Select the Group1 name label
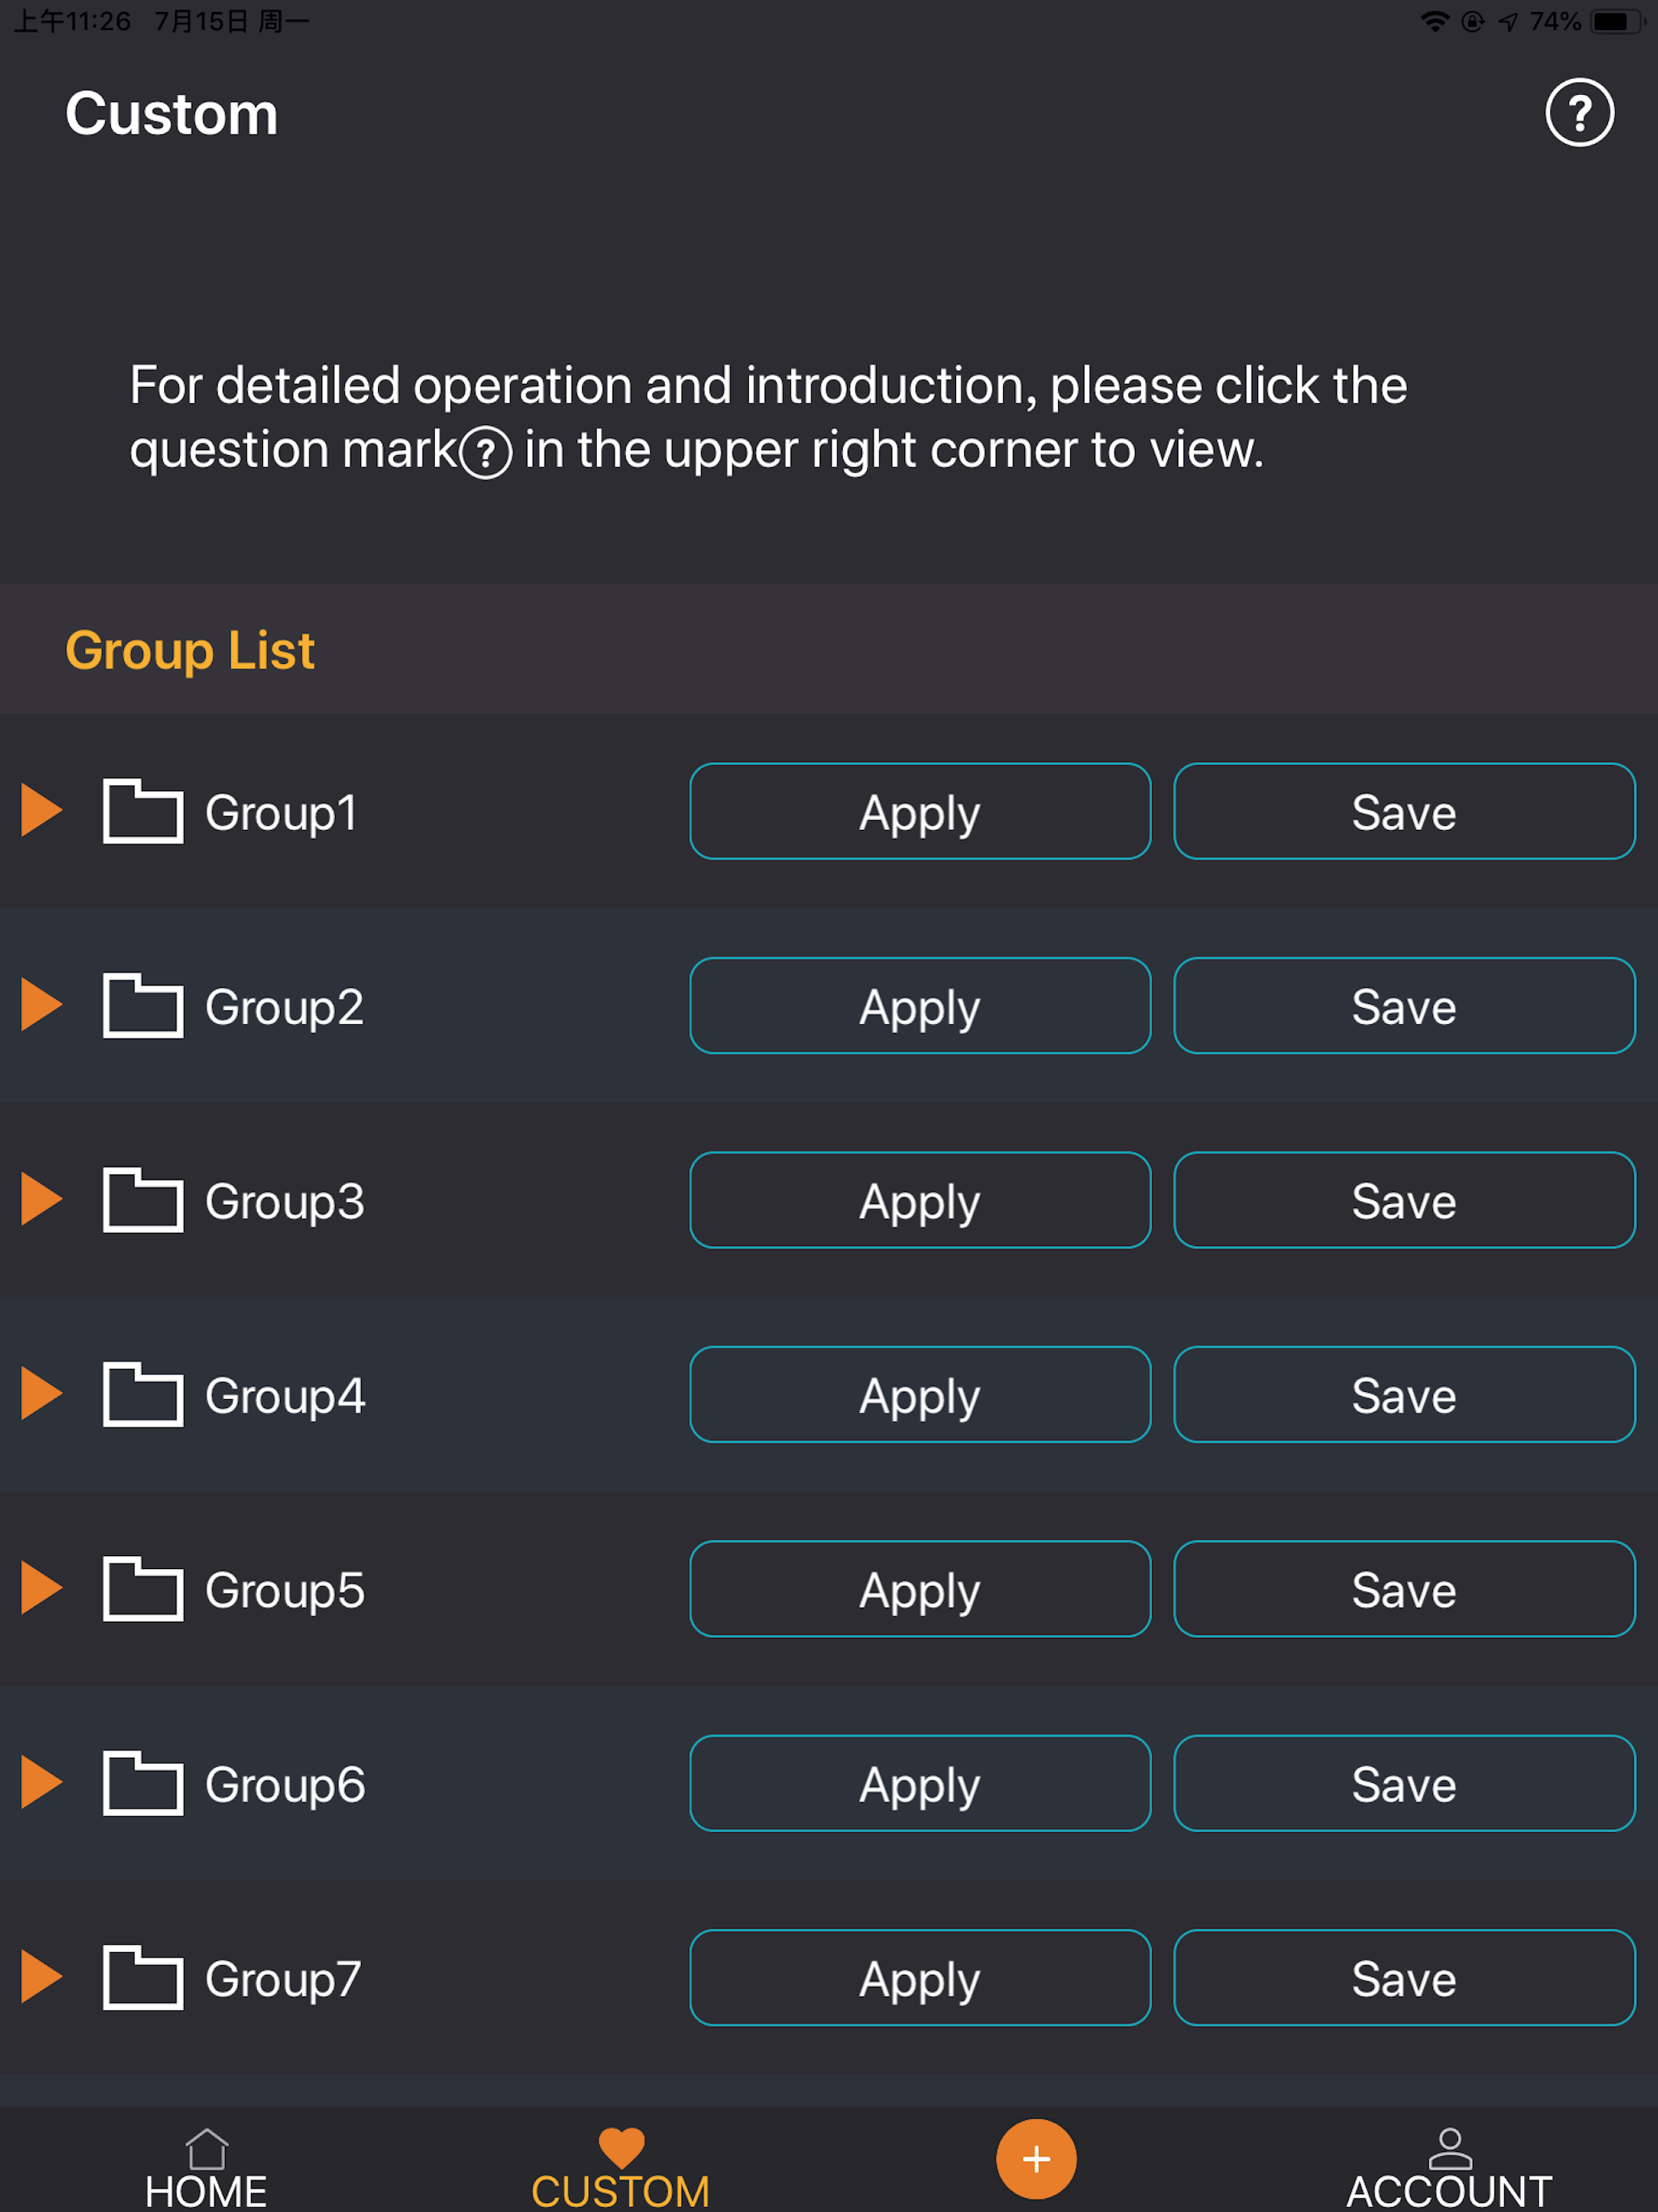This screenshot has height=2212, width=1658. point(281,813)
